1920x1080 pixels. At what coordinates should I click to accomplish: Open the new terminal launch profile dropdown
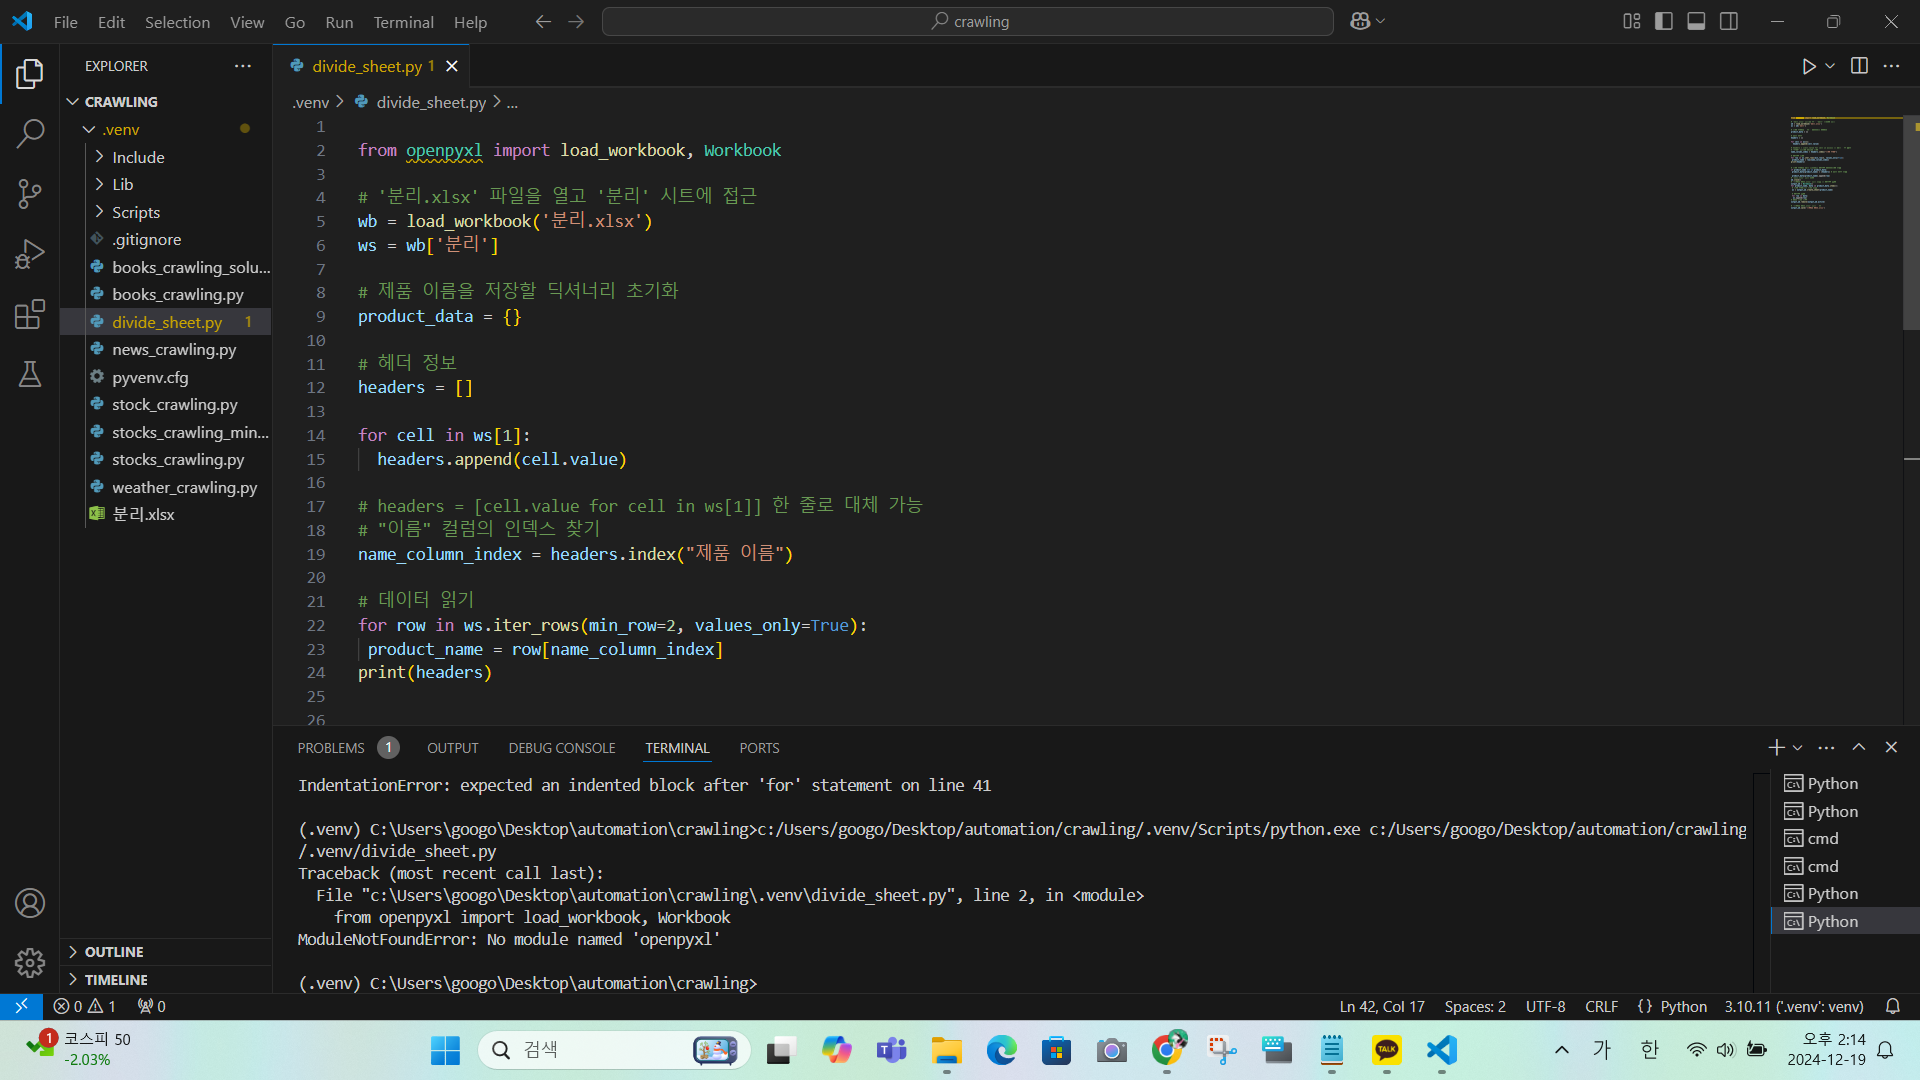tap(1798, 747)
